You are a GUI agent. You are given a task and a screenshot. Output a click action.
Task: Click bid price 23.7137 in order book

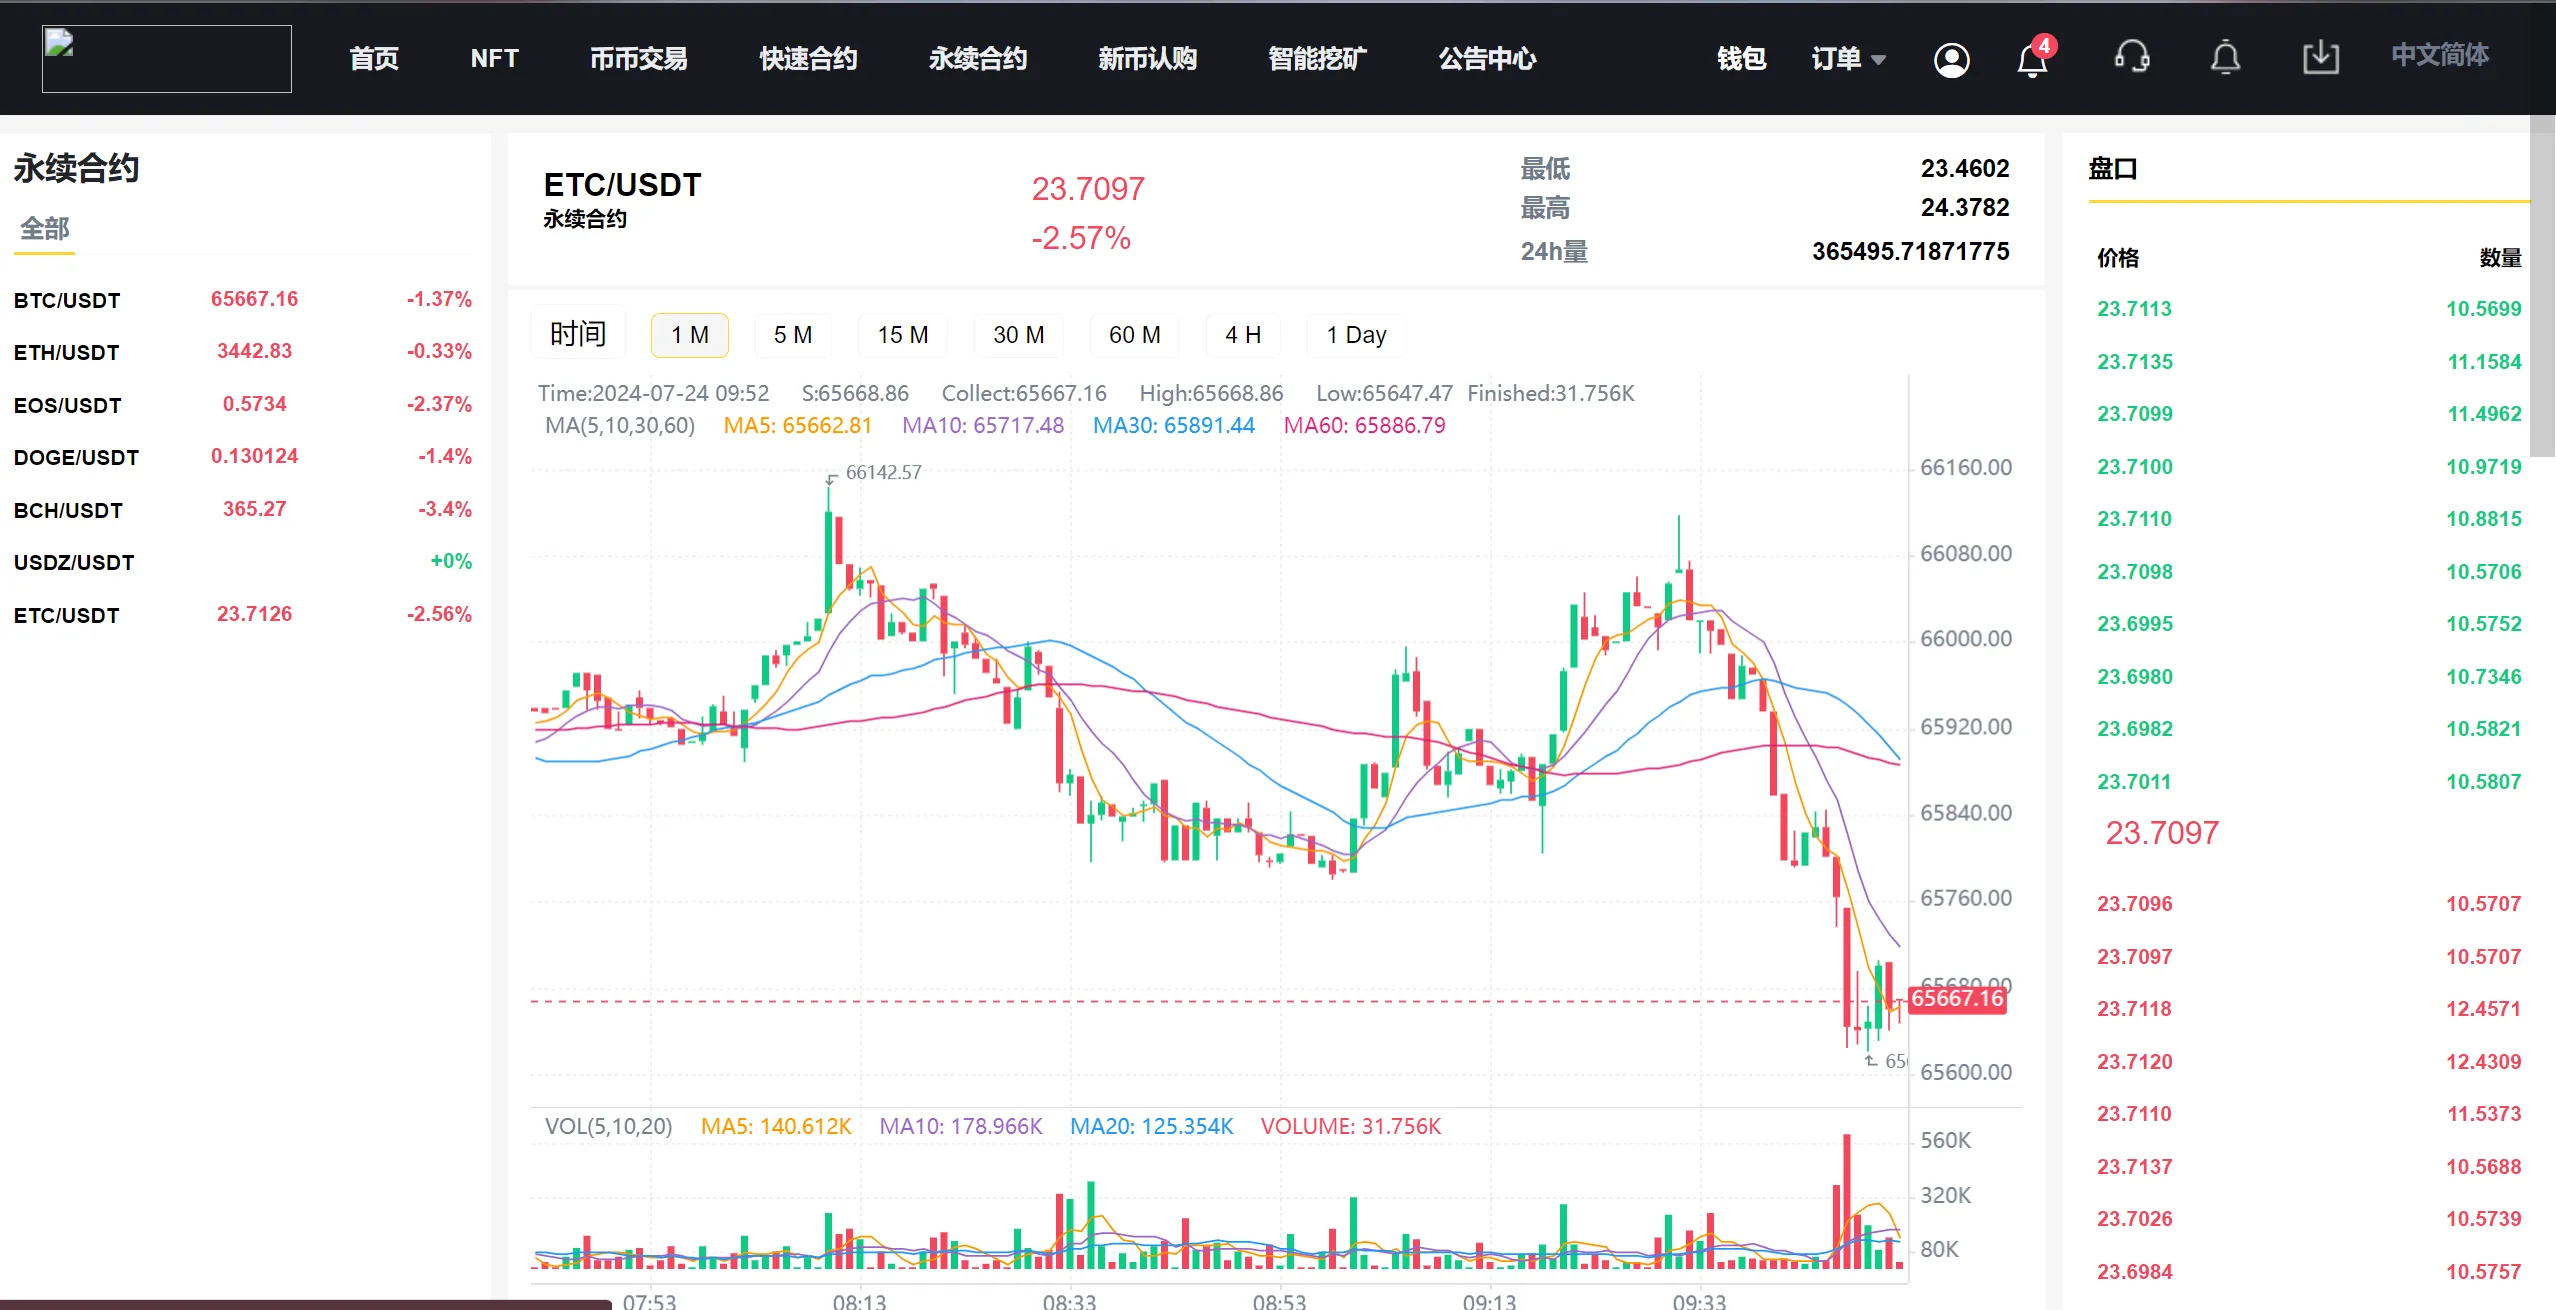[2134, 1167]
